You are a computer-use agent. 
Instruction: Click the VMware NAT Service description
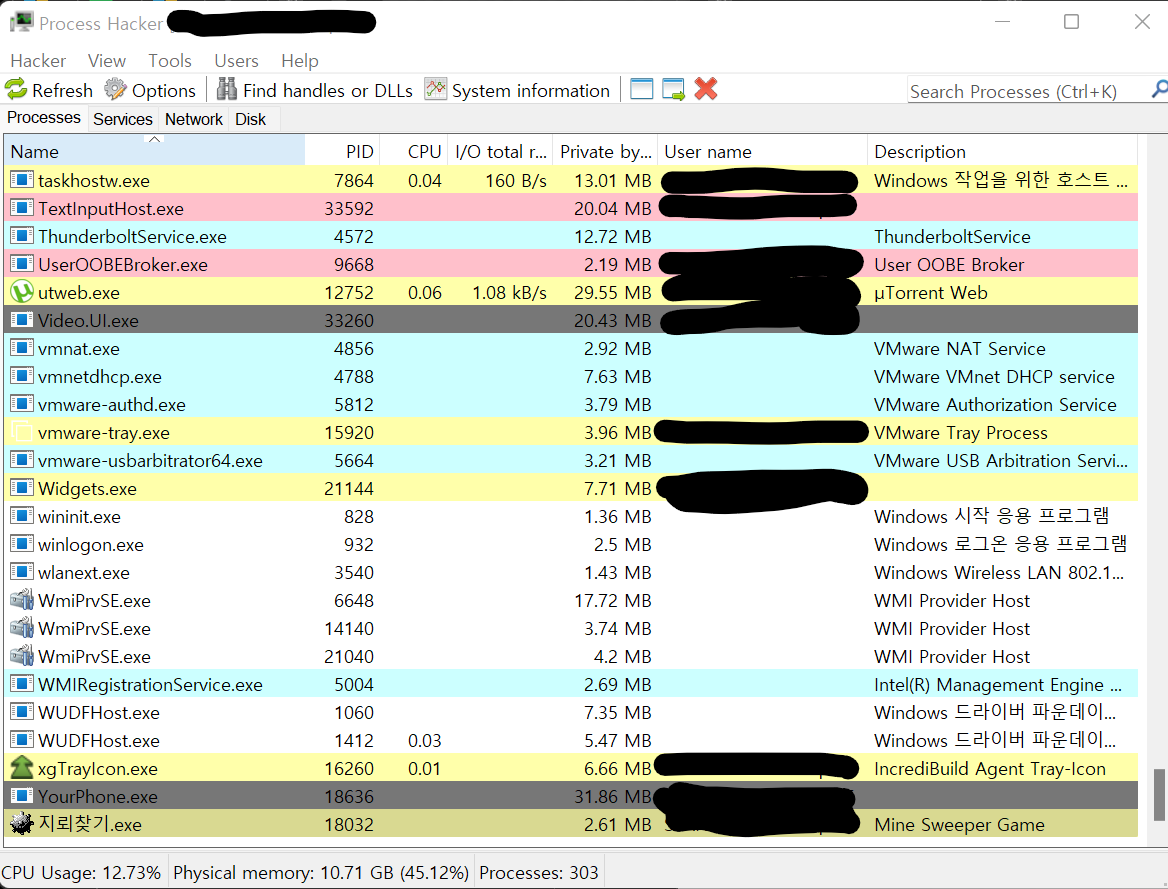click(959, 348)
